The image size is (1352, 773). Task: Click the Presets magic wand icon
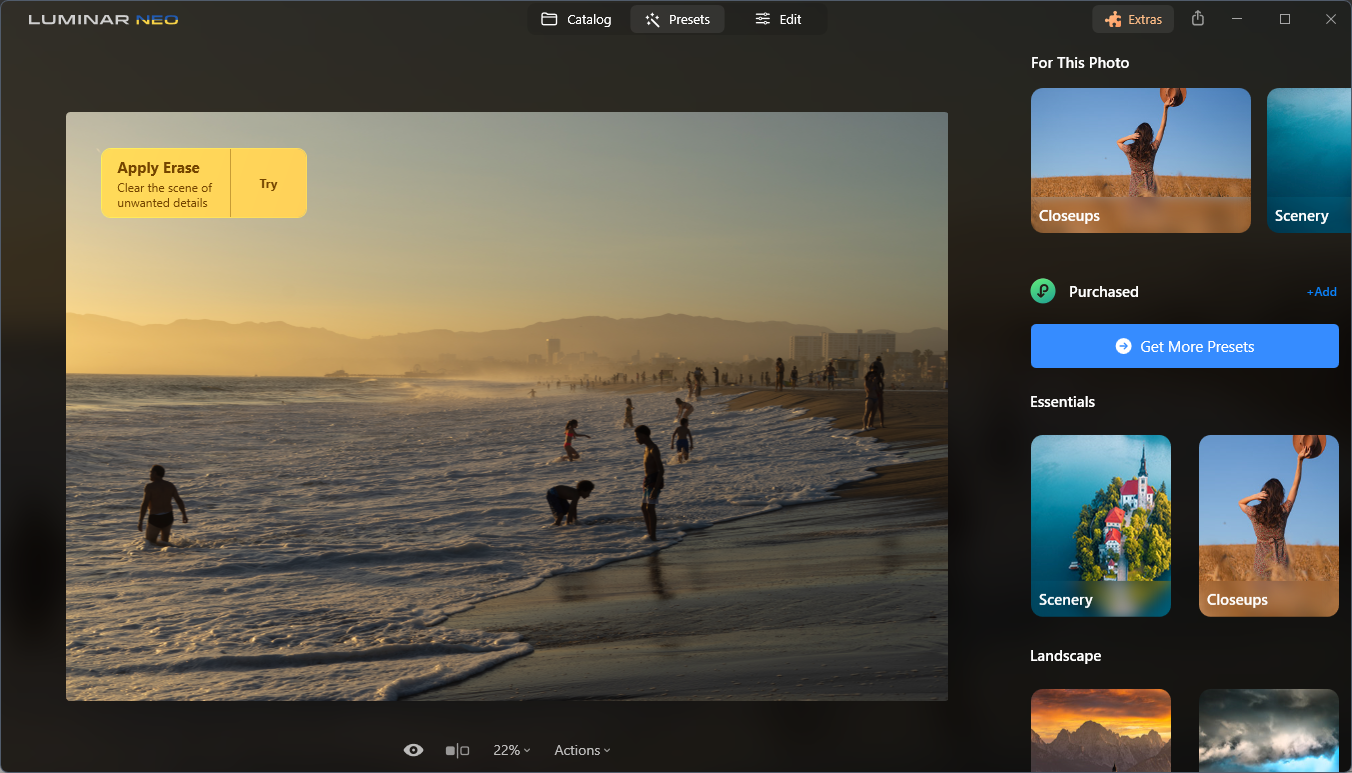pos(652,19)
